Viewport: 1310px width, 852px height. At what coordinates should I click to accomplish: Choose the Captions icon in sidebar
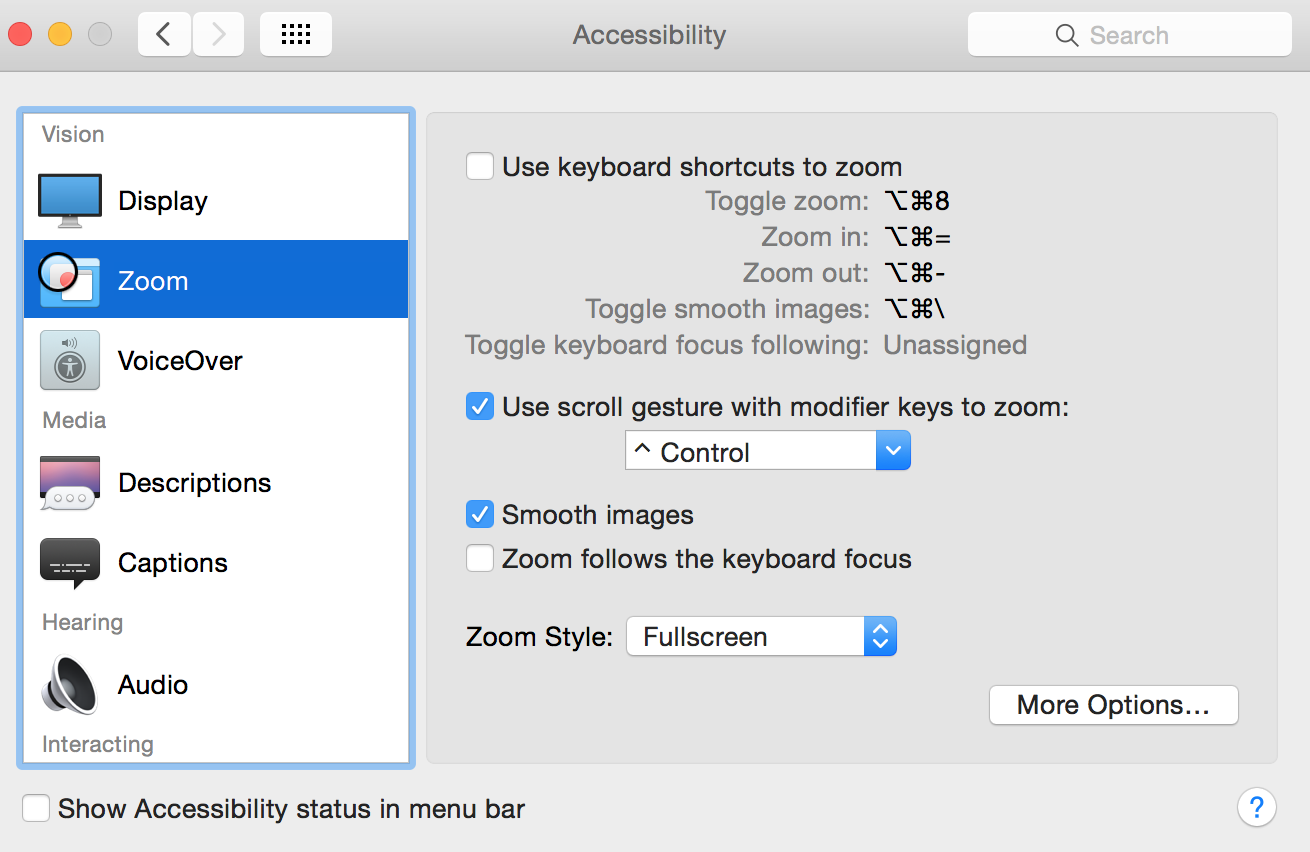[x=70, y=563]
